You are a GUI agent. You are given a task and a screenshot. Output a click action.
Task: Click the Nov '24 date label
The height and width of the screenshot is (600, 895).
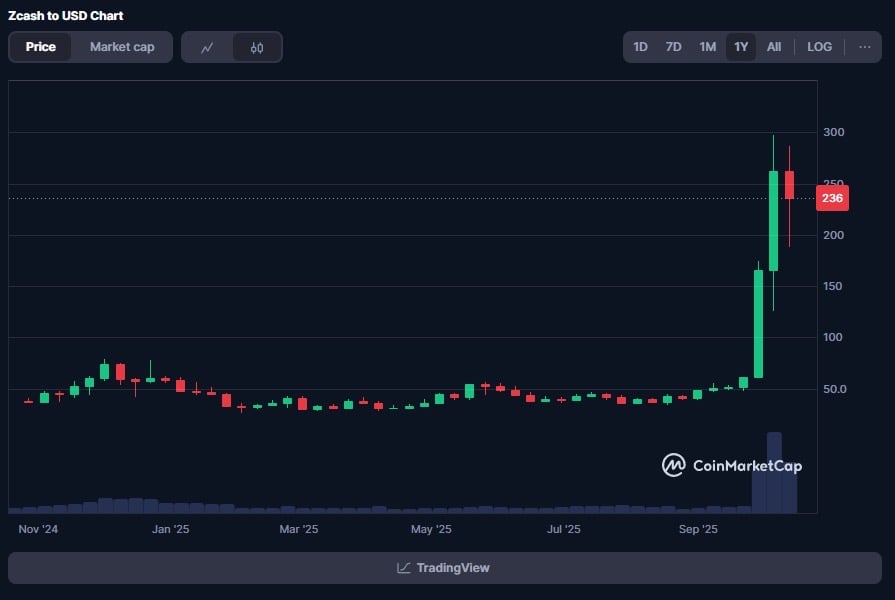point(40,529)
